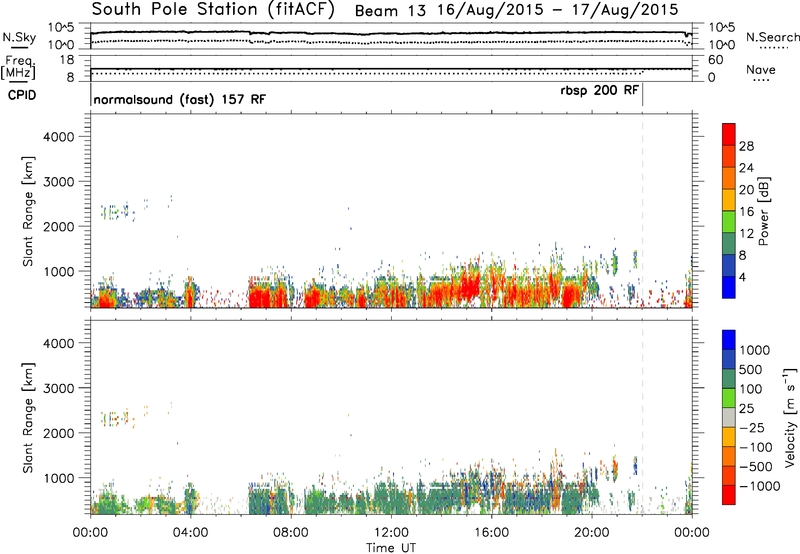
Task: Click the '3000' range tick of power panel
Action: (59, 182)
